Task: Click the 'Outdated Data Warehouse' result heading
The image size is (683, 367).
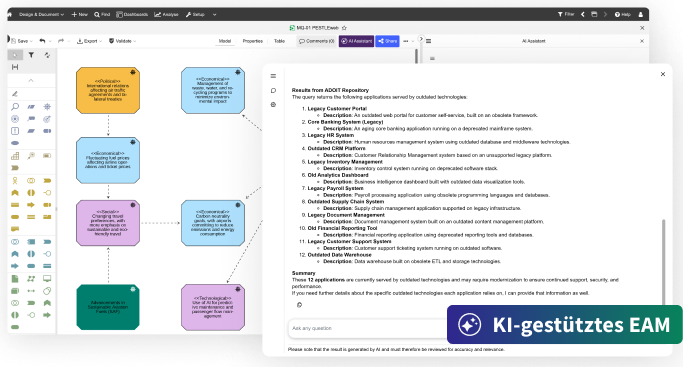Action: click(x=339, y=255)
